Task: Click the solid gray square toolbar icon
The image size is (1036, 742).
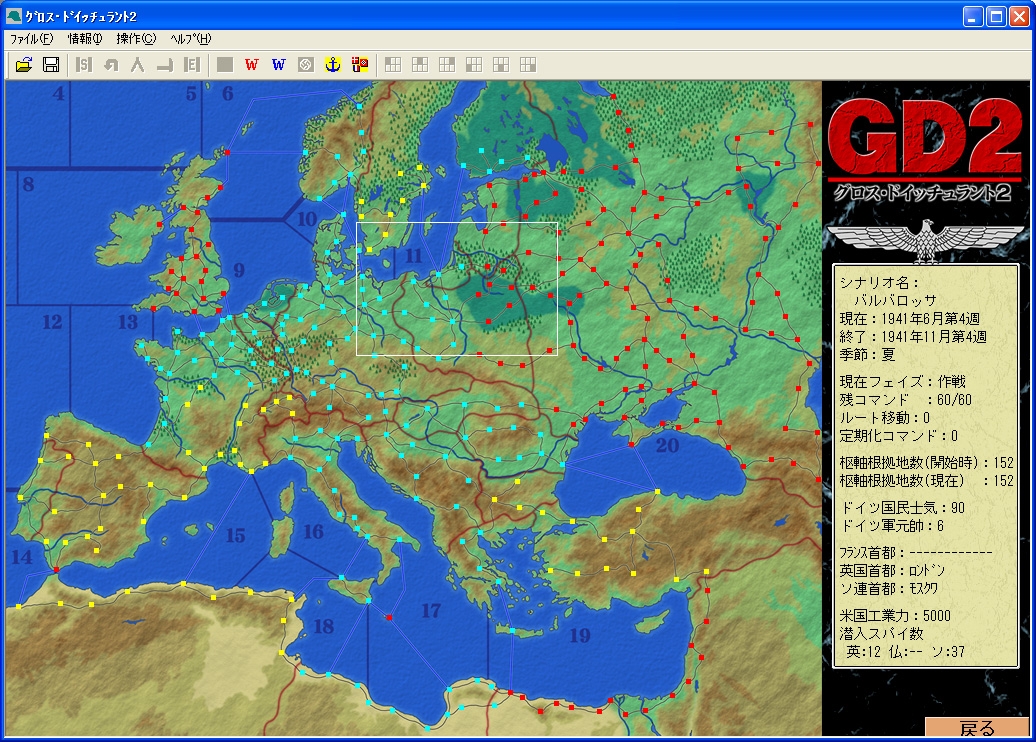Action: [225, 65]
